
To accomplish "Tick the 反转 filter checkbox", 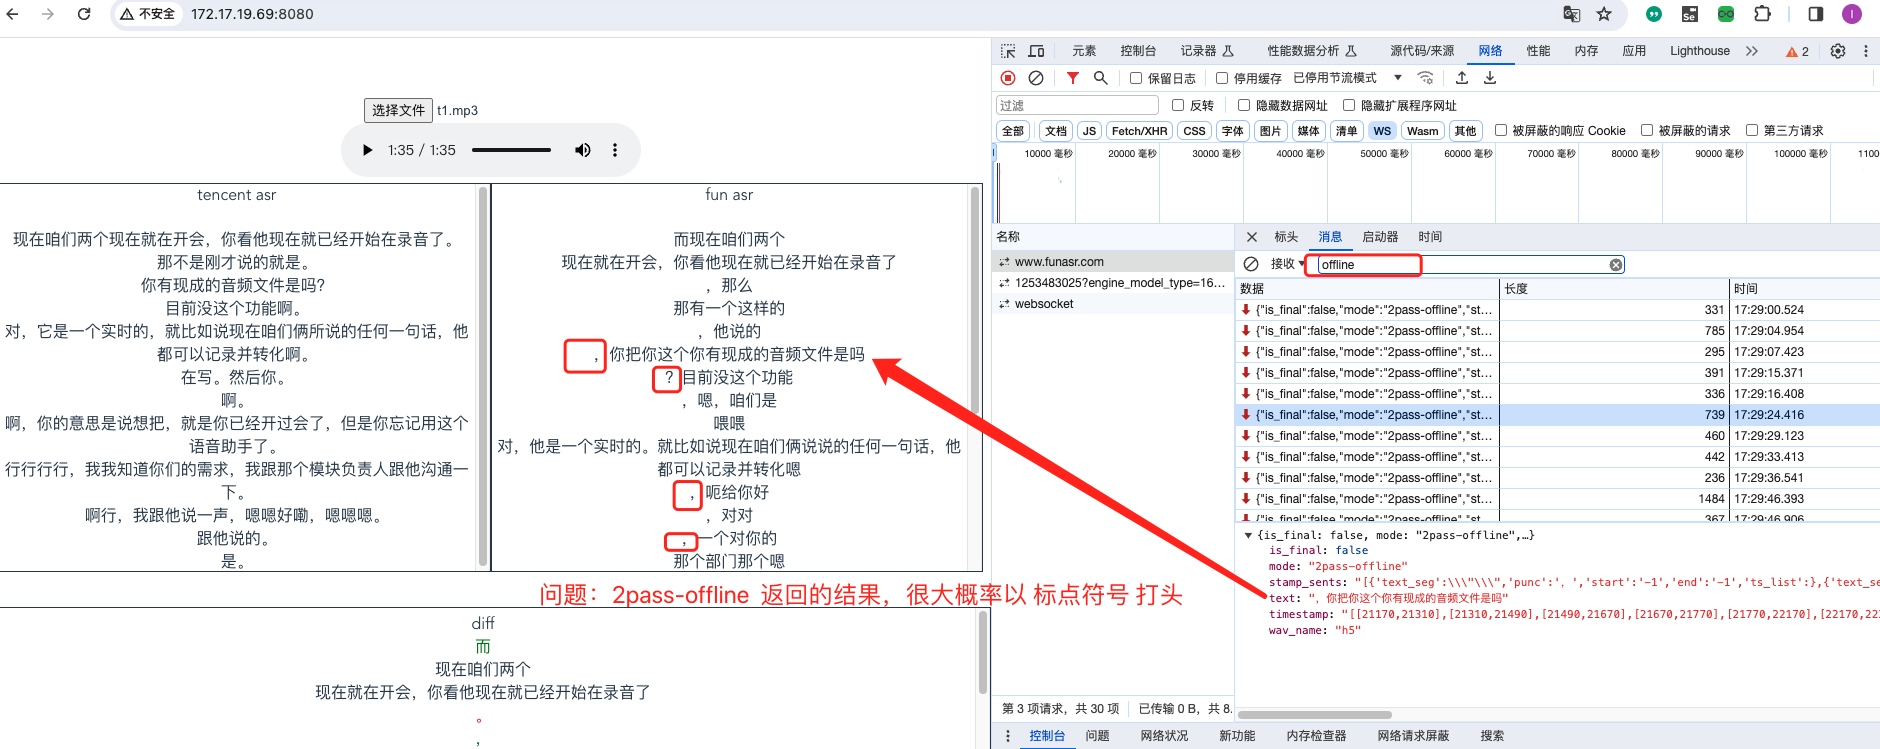I will click(x=1178, y=105).
